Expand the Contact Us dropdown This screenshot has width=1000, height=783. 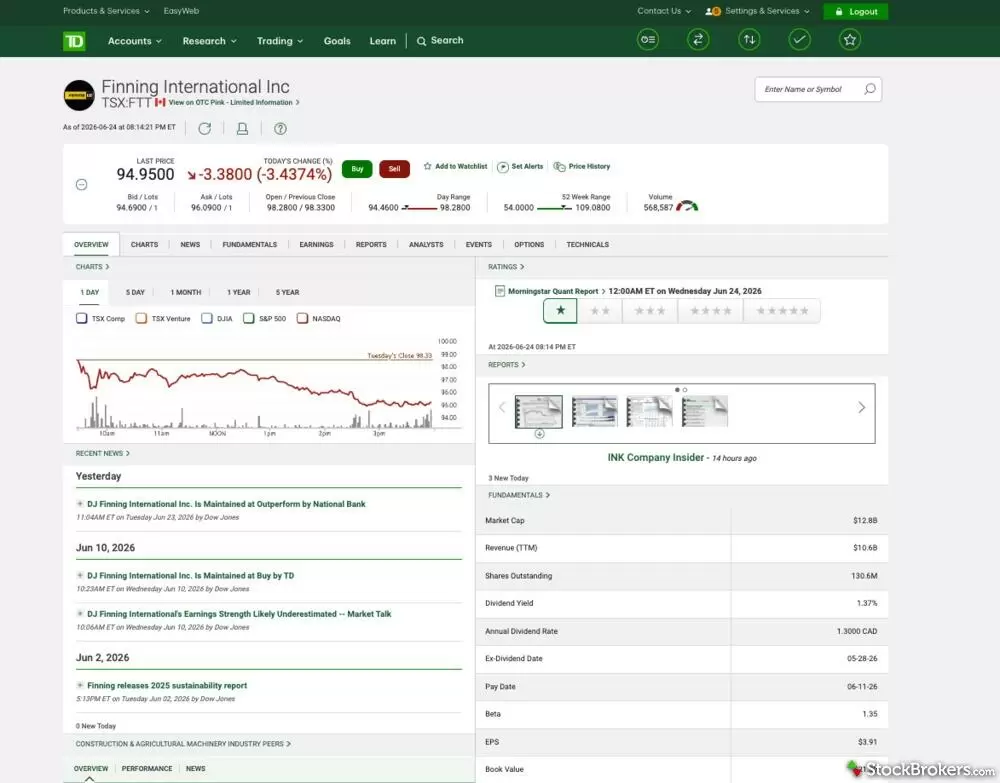tap(664, 11)
